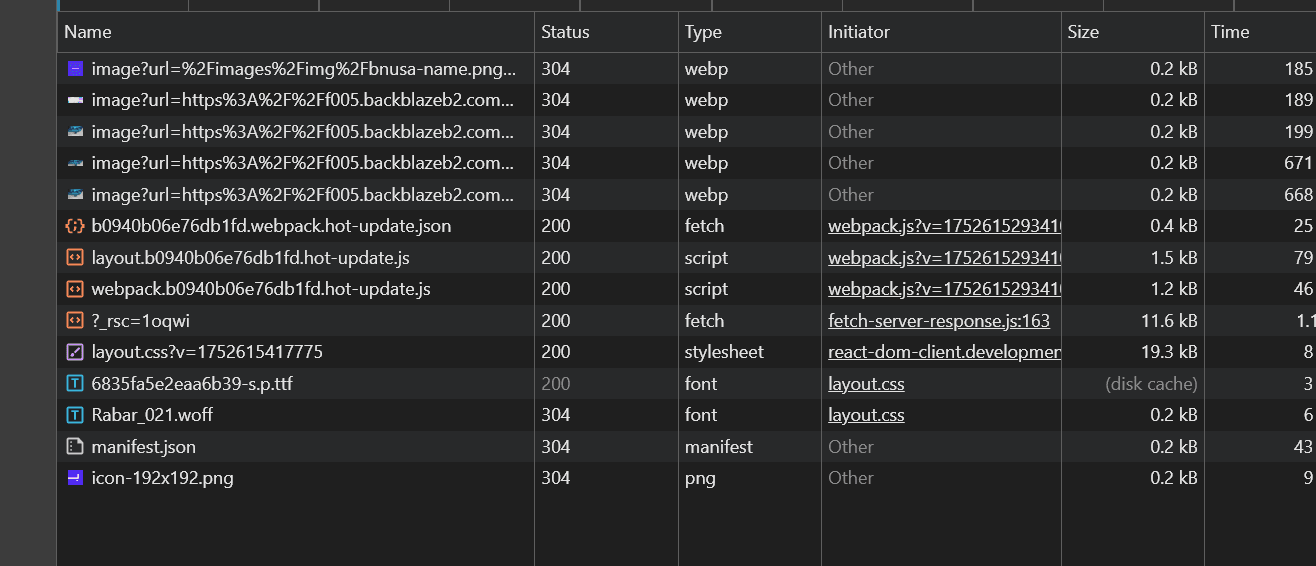Sort by the Type column header
The width and height of the screenshot is (1316, 566).
[703, 32]
